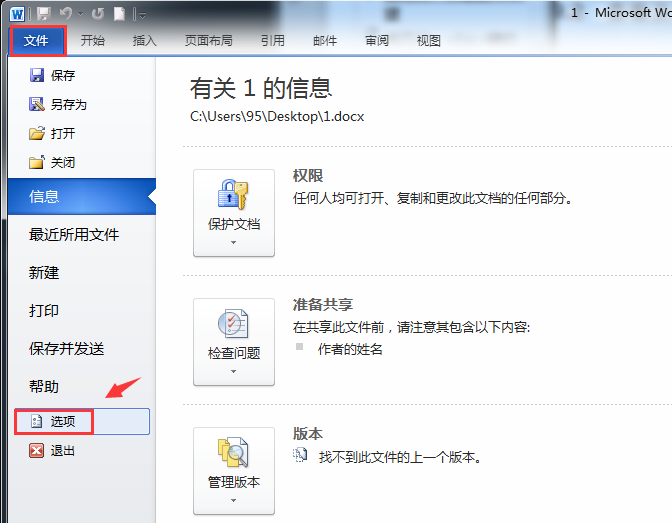
Task: Select 保存并发送 in the backstage menu
Action: [66, 349]
